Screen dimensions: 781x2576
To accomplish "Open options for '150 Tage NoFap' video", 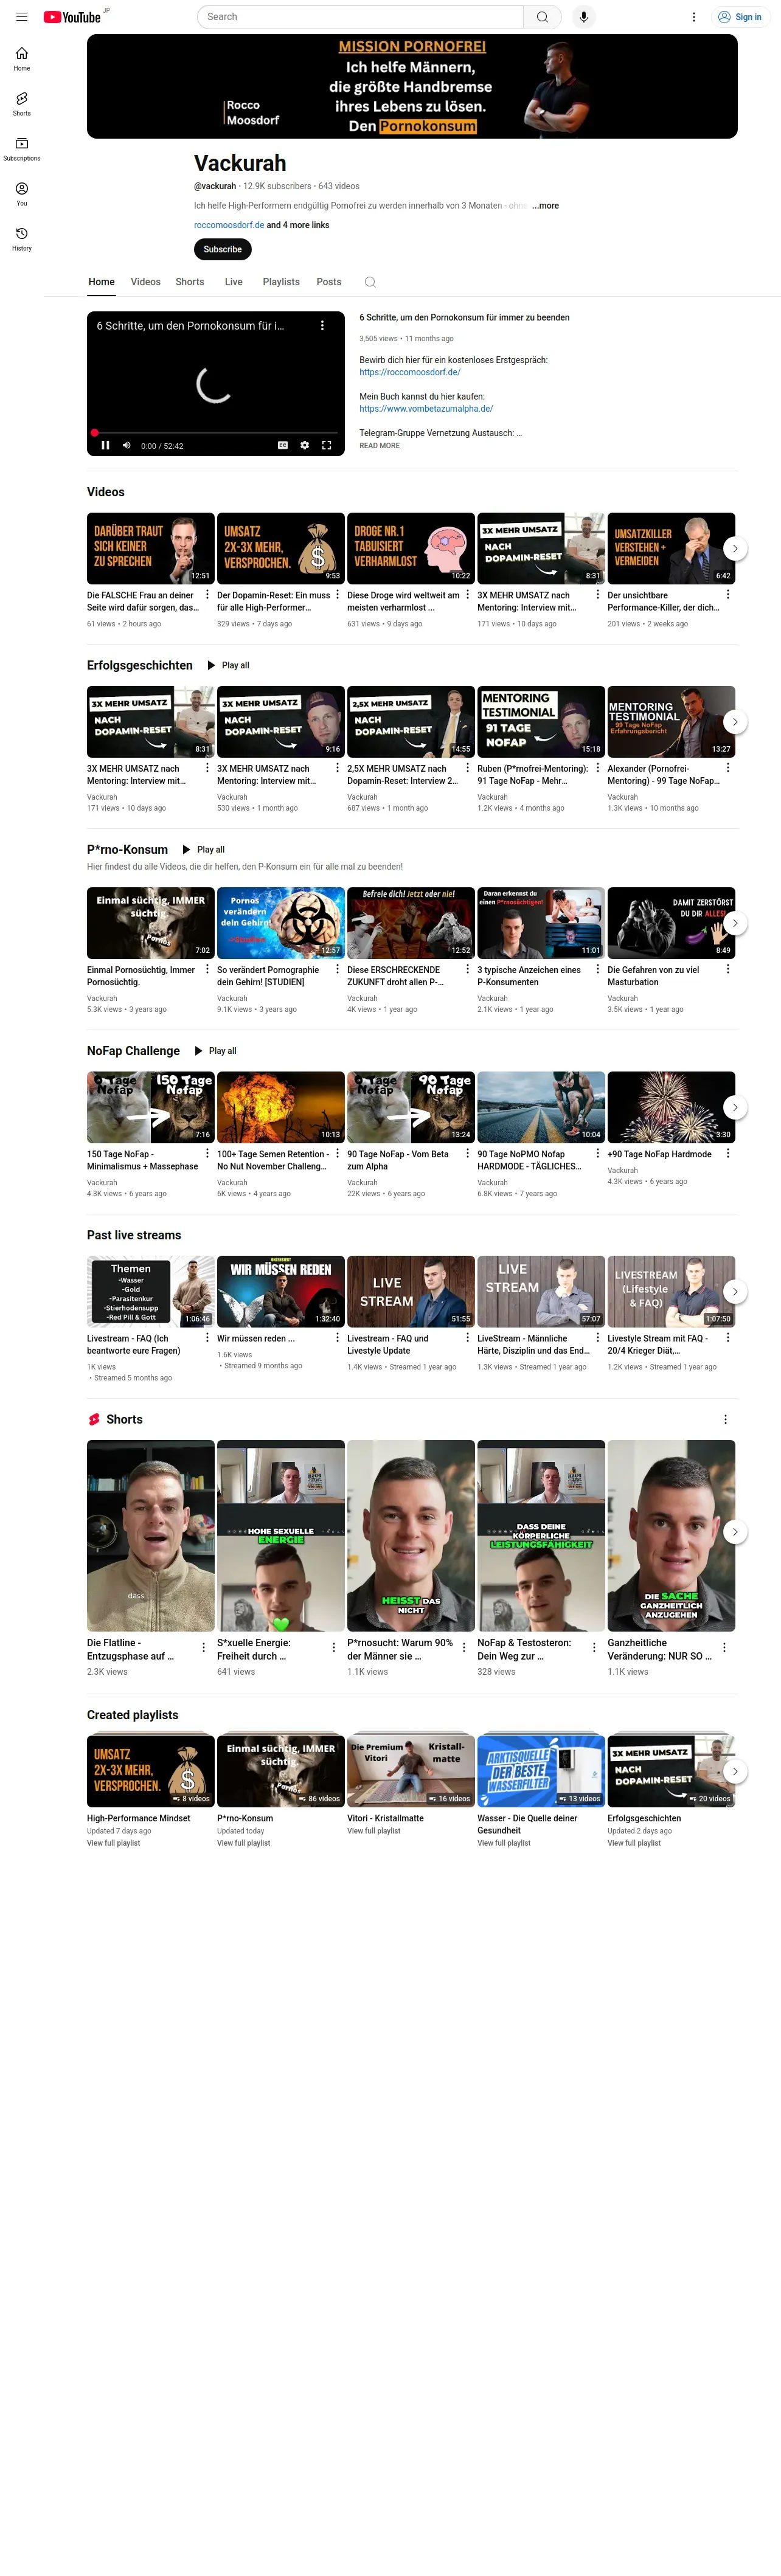I will 207,1154.
